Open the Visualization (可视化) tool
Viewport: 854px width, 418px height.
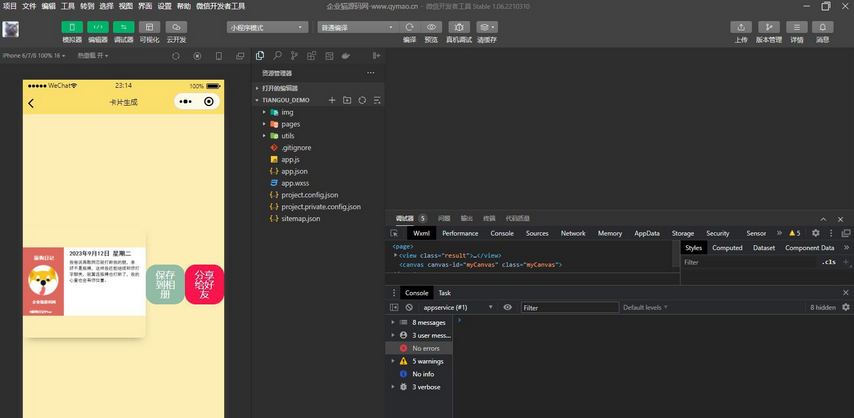[x=149, y=27]
